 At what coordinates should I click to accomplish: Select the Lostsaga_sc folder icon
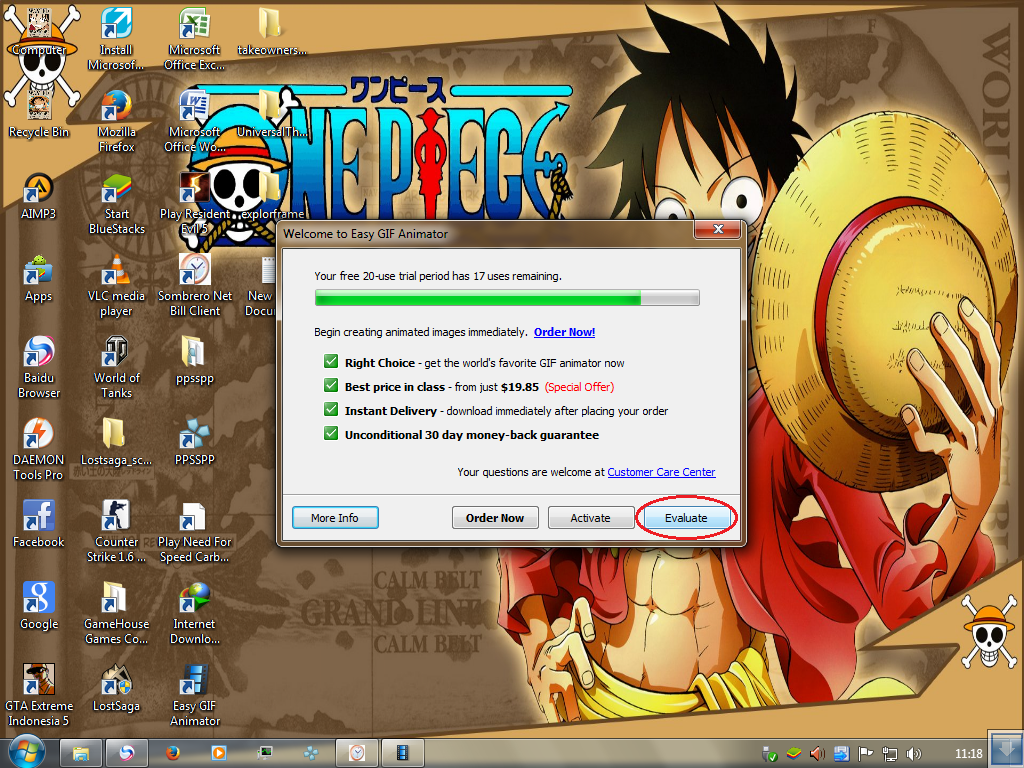(116, 442)
